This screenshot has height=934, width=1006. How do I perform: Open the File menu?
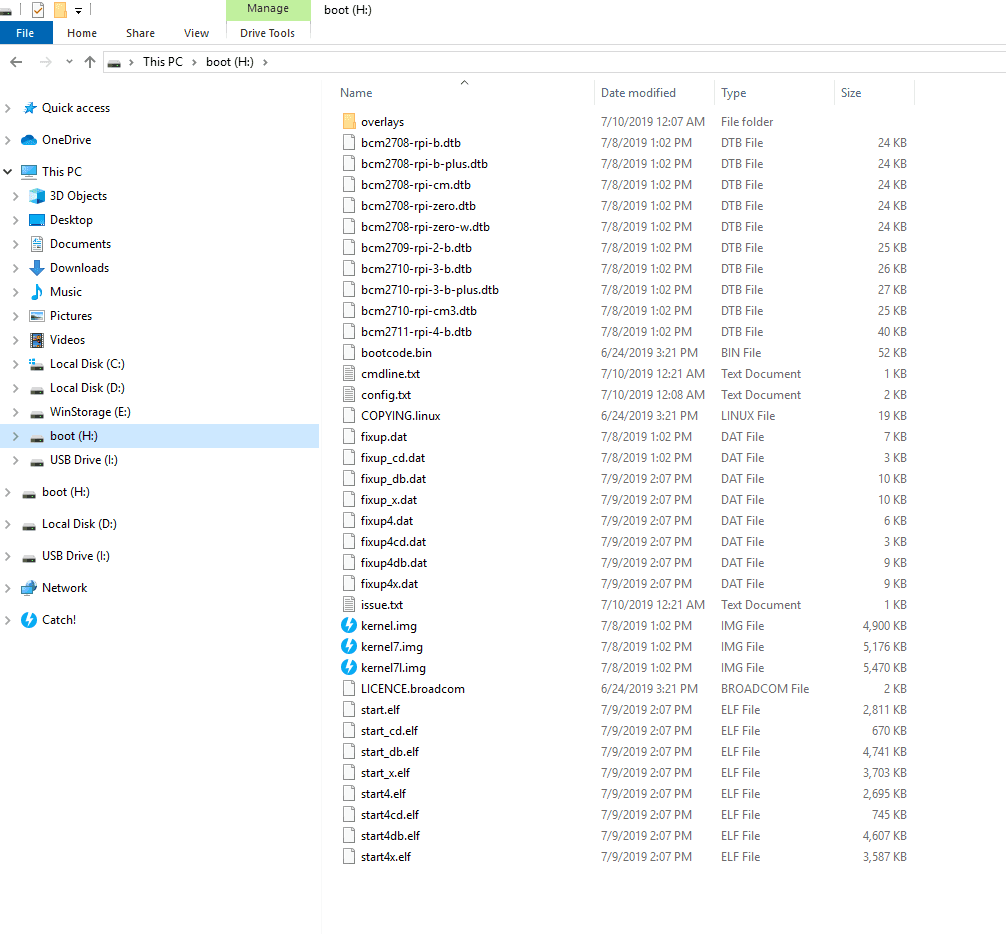[26, 33]
